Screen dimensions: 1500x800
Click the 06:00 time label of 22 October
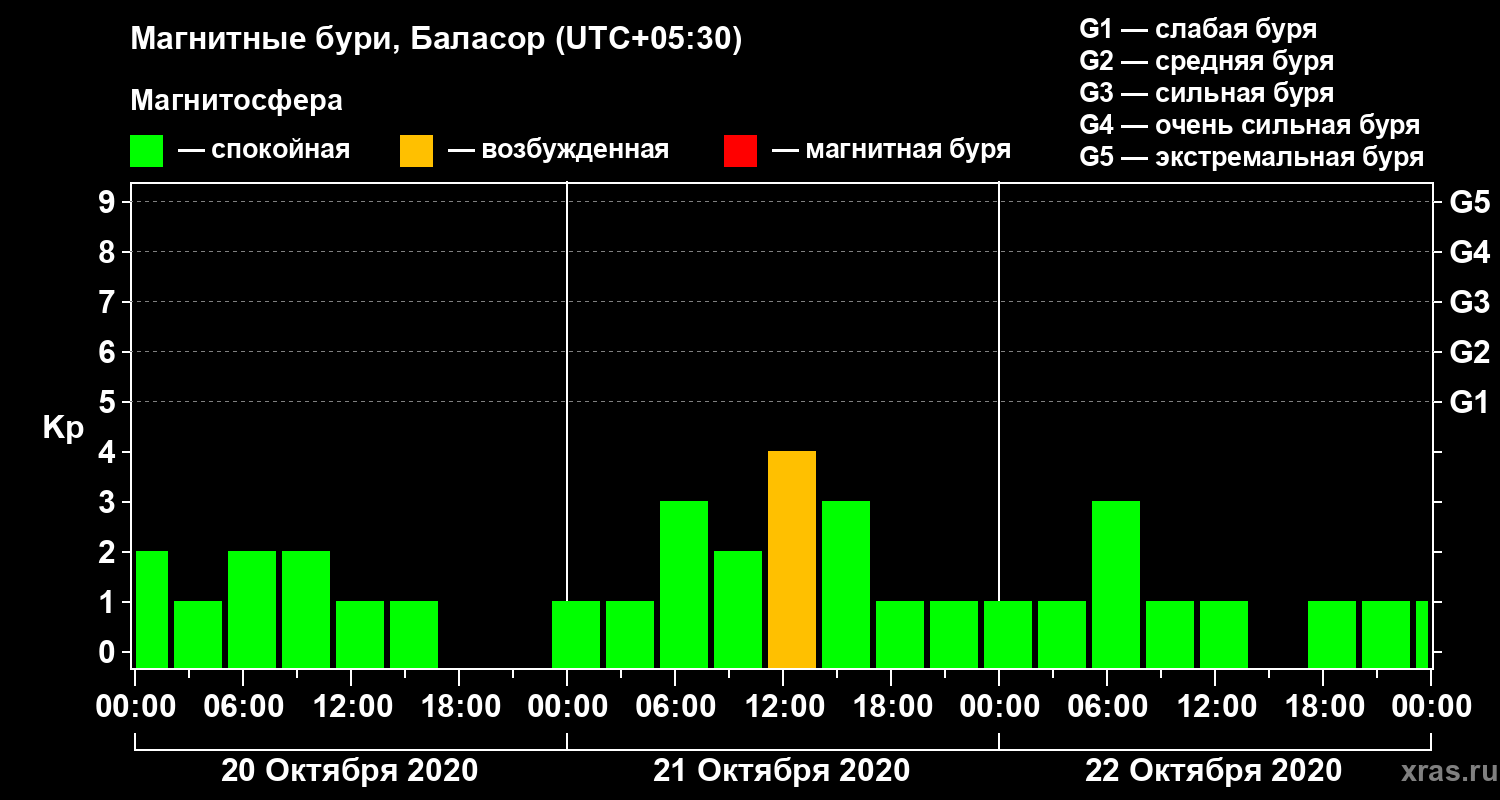click(1107, 707)
